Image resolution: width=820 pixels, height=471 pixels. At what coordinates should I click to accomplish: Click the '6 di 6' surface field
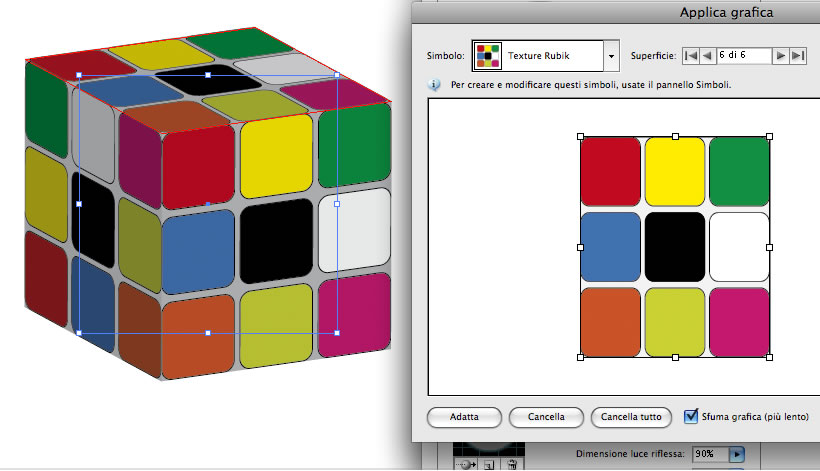744,55
